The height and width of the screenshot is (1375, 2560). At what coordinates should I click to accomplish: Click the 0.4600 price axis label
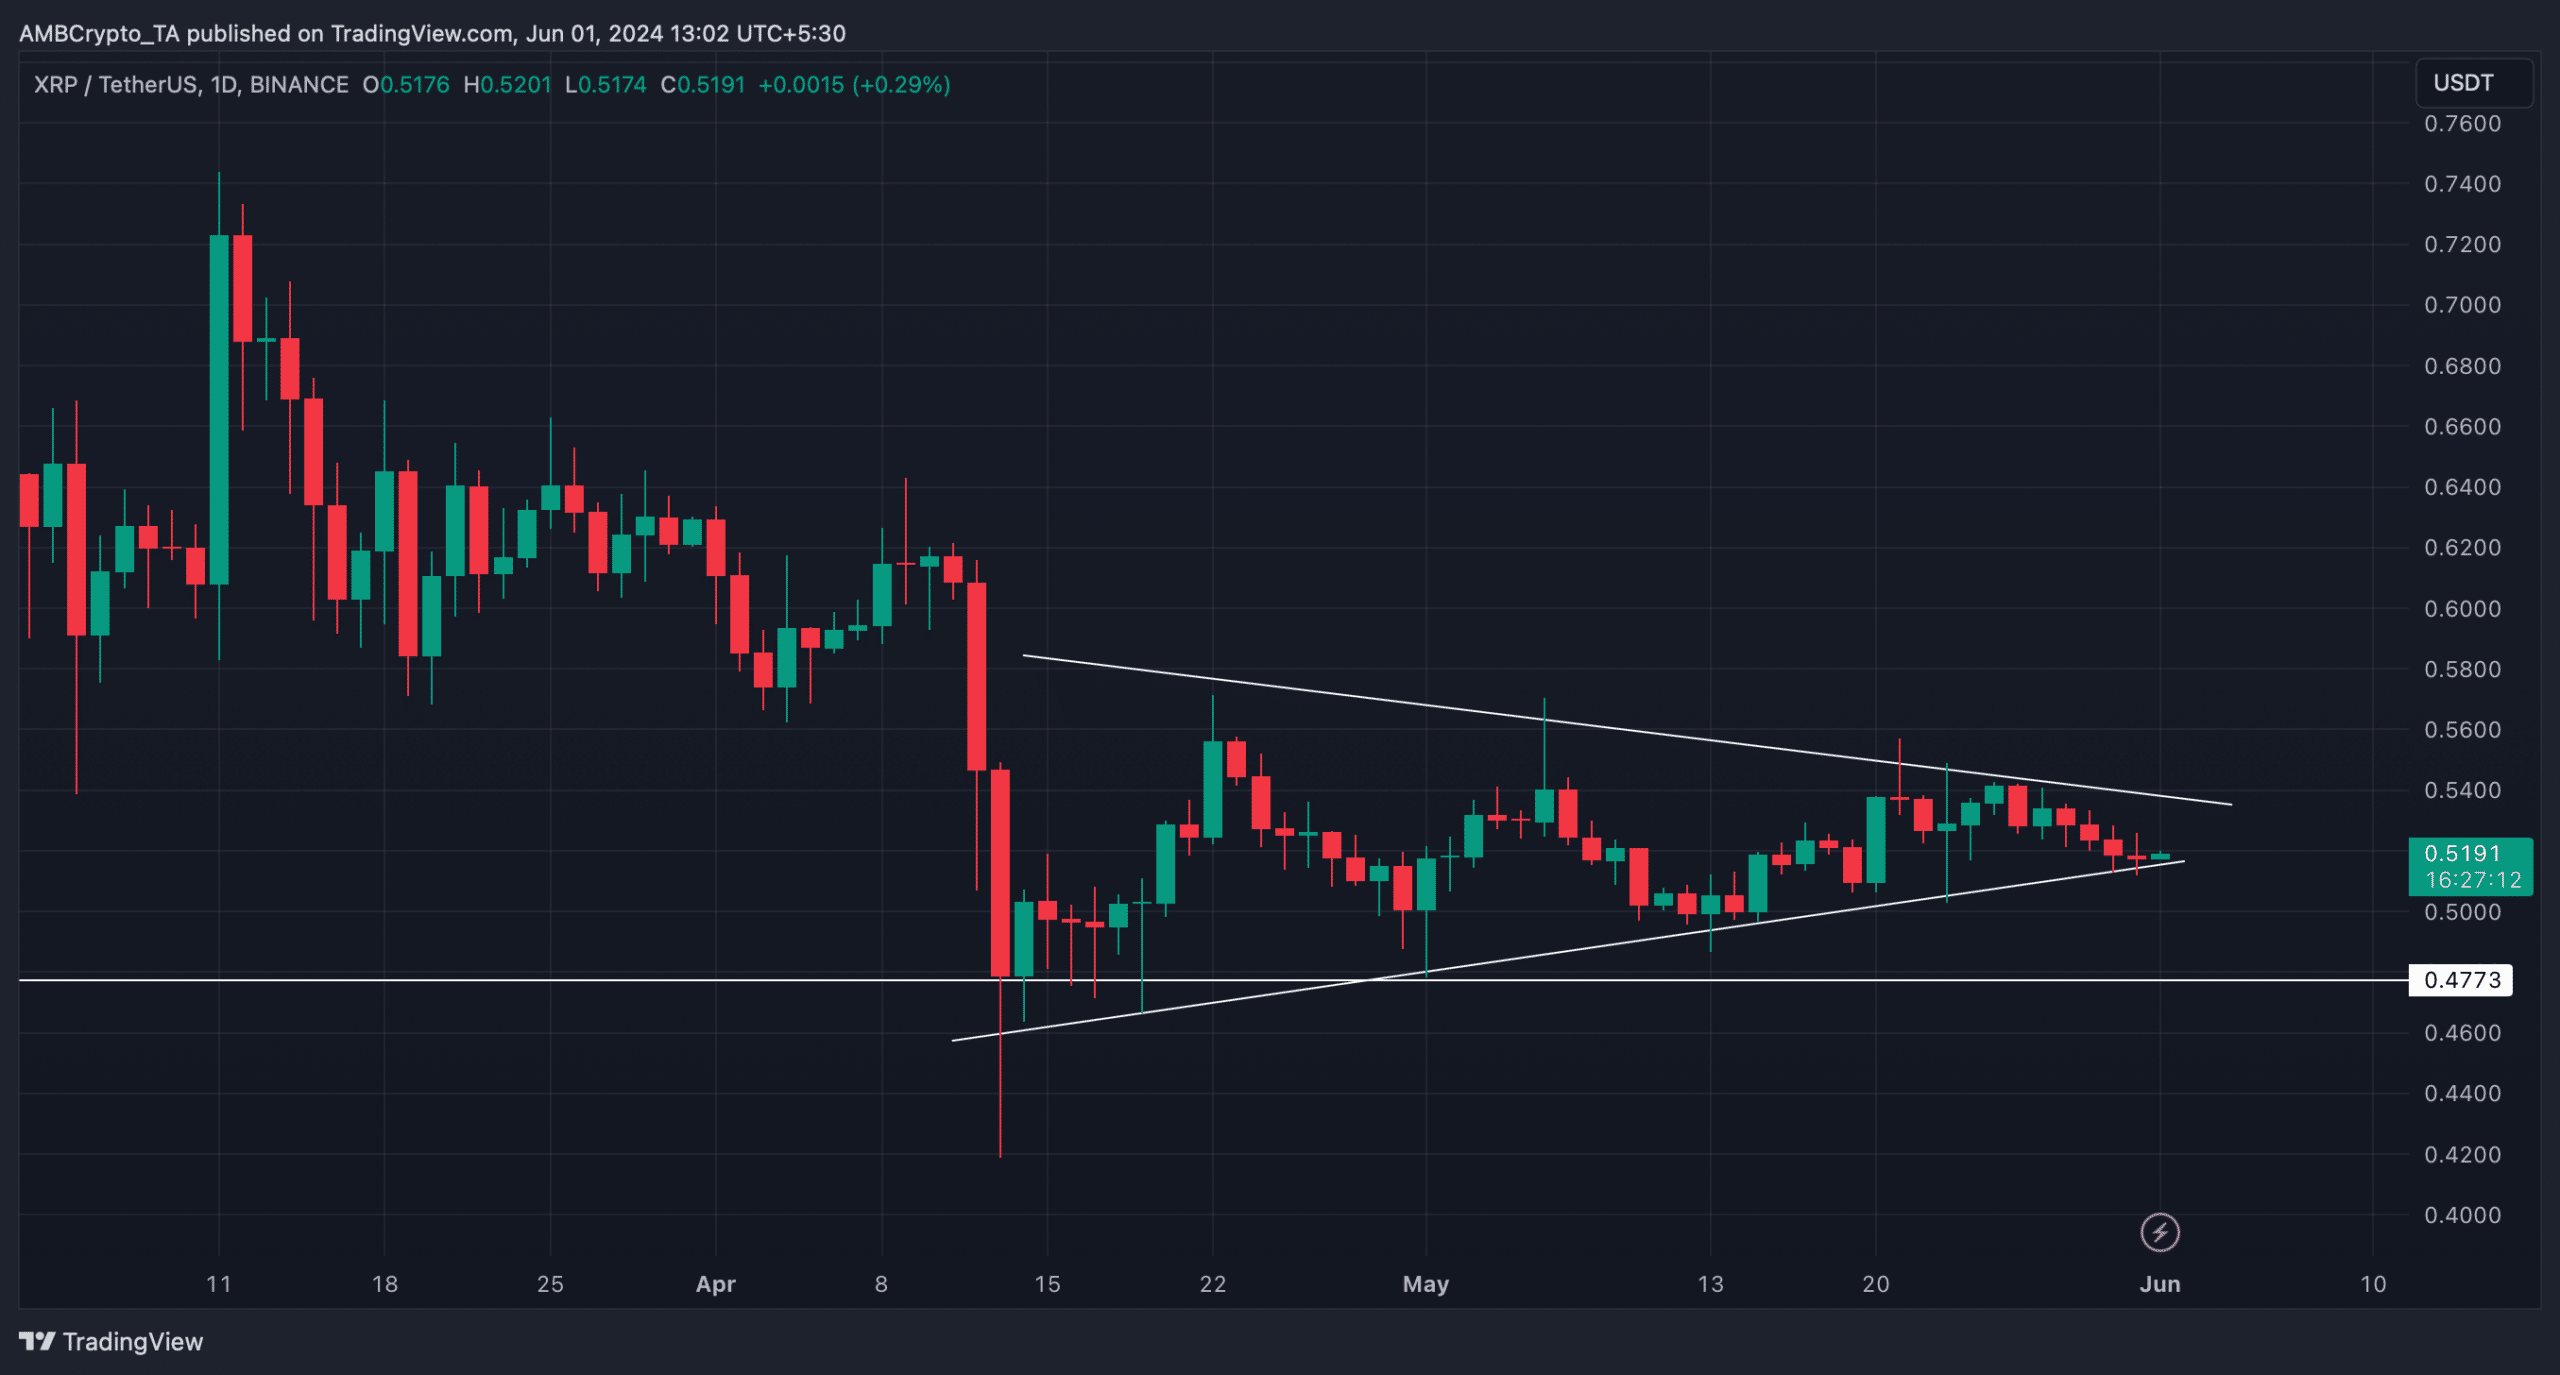point(2462,1033)
